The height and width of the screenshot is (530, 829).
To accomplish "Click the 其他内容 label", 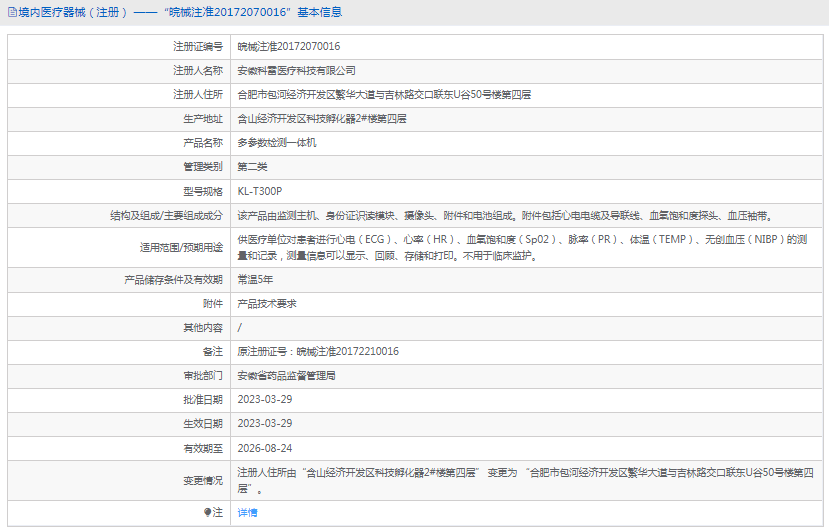I will tap(203, 328).
